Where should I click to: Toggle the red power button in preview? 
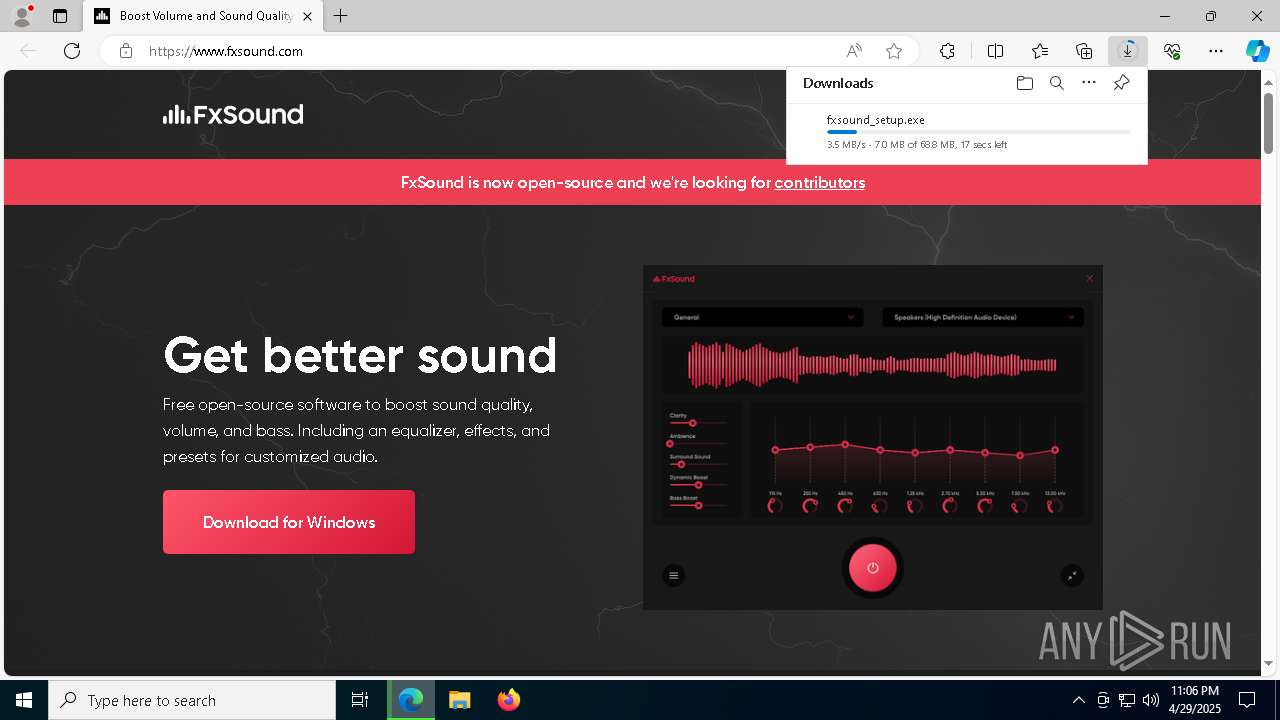[x=872, y=568]
